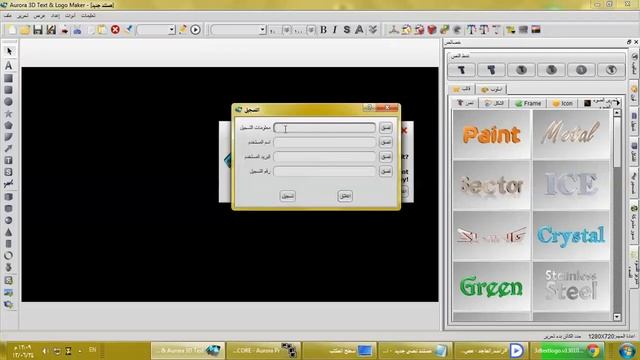The width and height of the screenshot is (640, 360).
Task: Click the Windows Start orb
Action: click(627, 351)
